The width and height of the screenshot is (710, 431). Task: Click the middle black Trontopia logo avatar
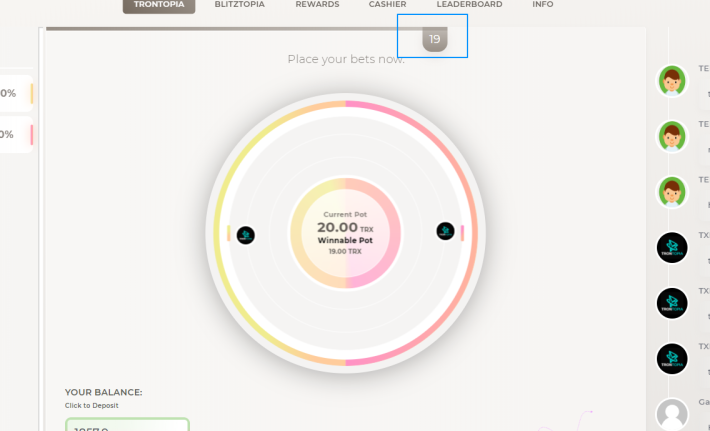coord(672,303)
